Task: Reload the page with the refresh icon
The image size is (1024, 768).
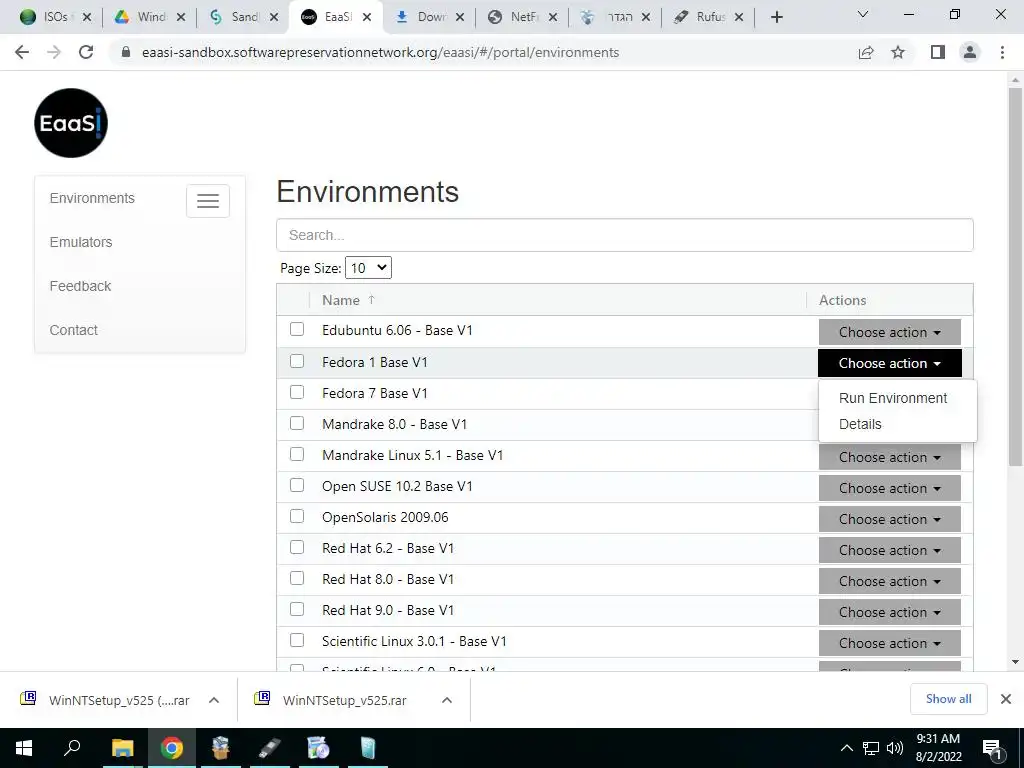Action: 86,52
